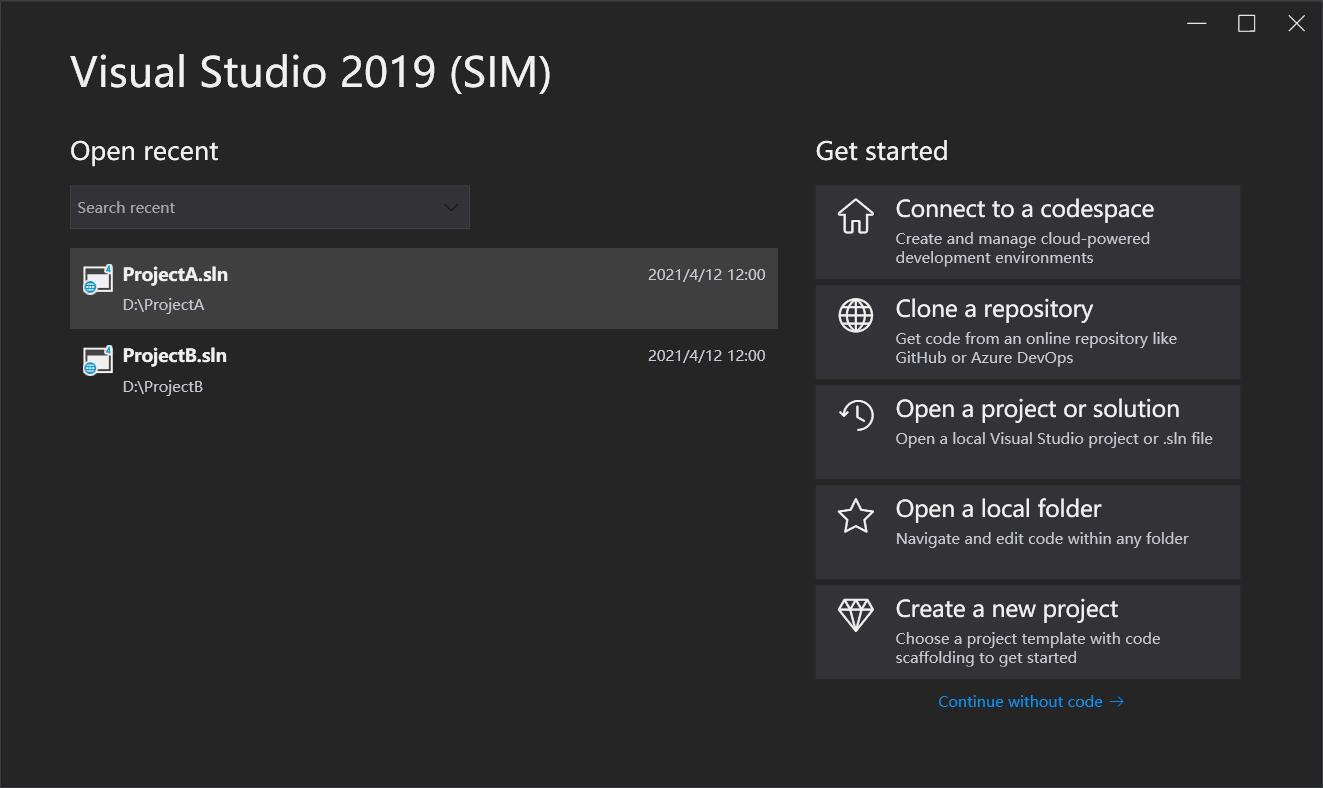Focus the Search recent text field

click(250, 208)
